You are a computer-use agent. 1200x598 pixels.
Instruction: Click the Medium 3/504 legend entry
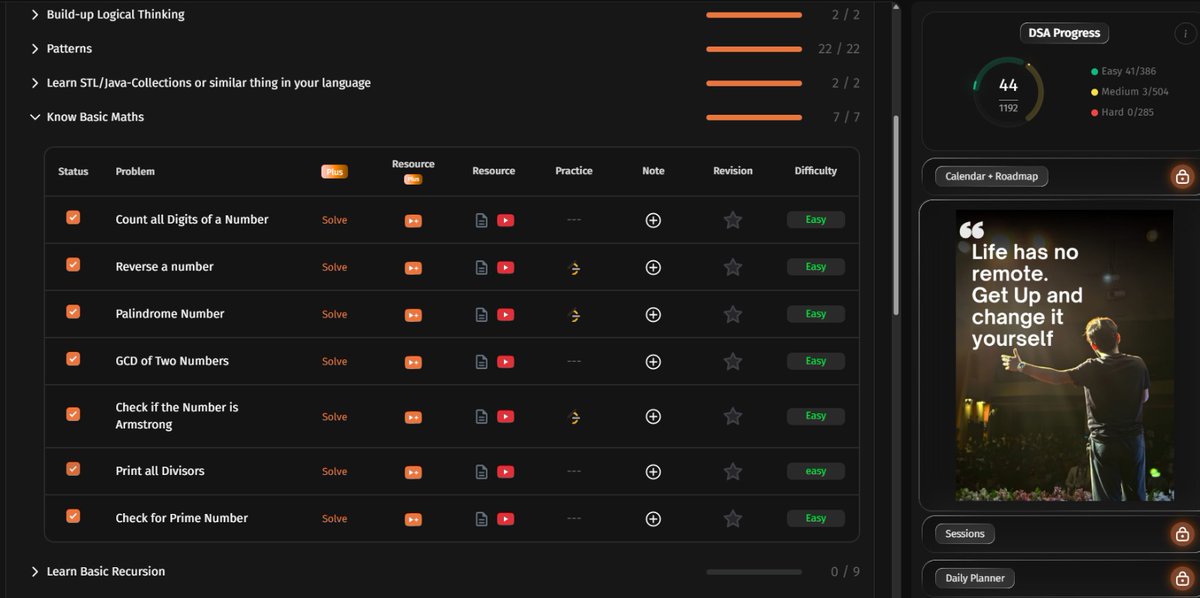(x=1129, y=92)
